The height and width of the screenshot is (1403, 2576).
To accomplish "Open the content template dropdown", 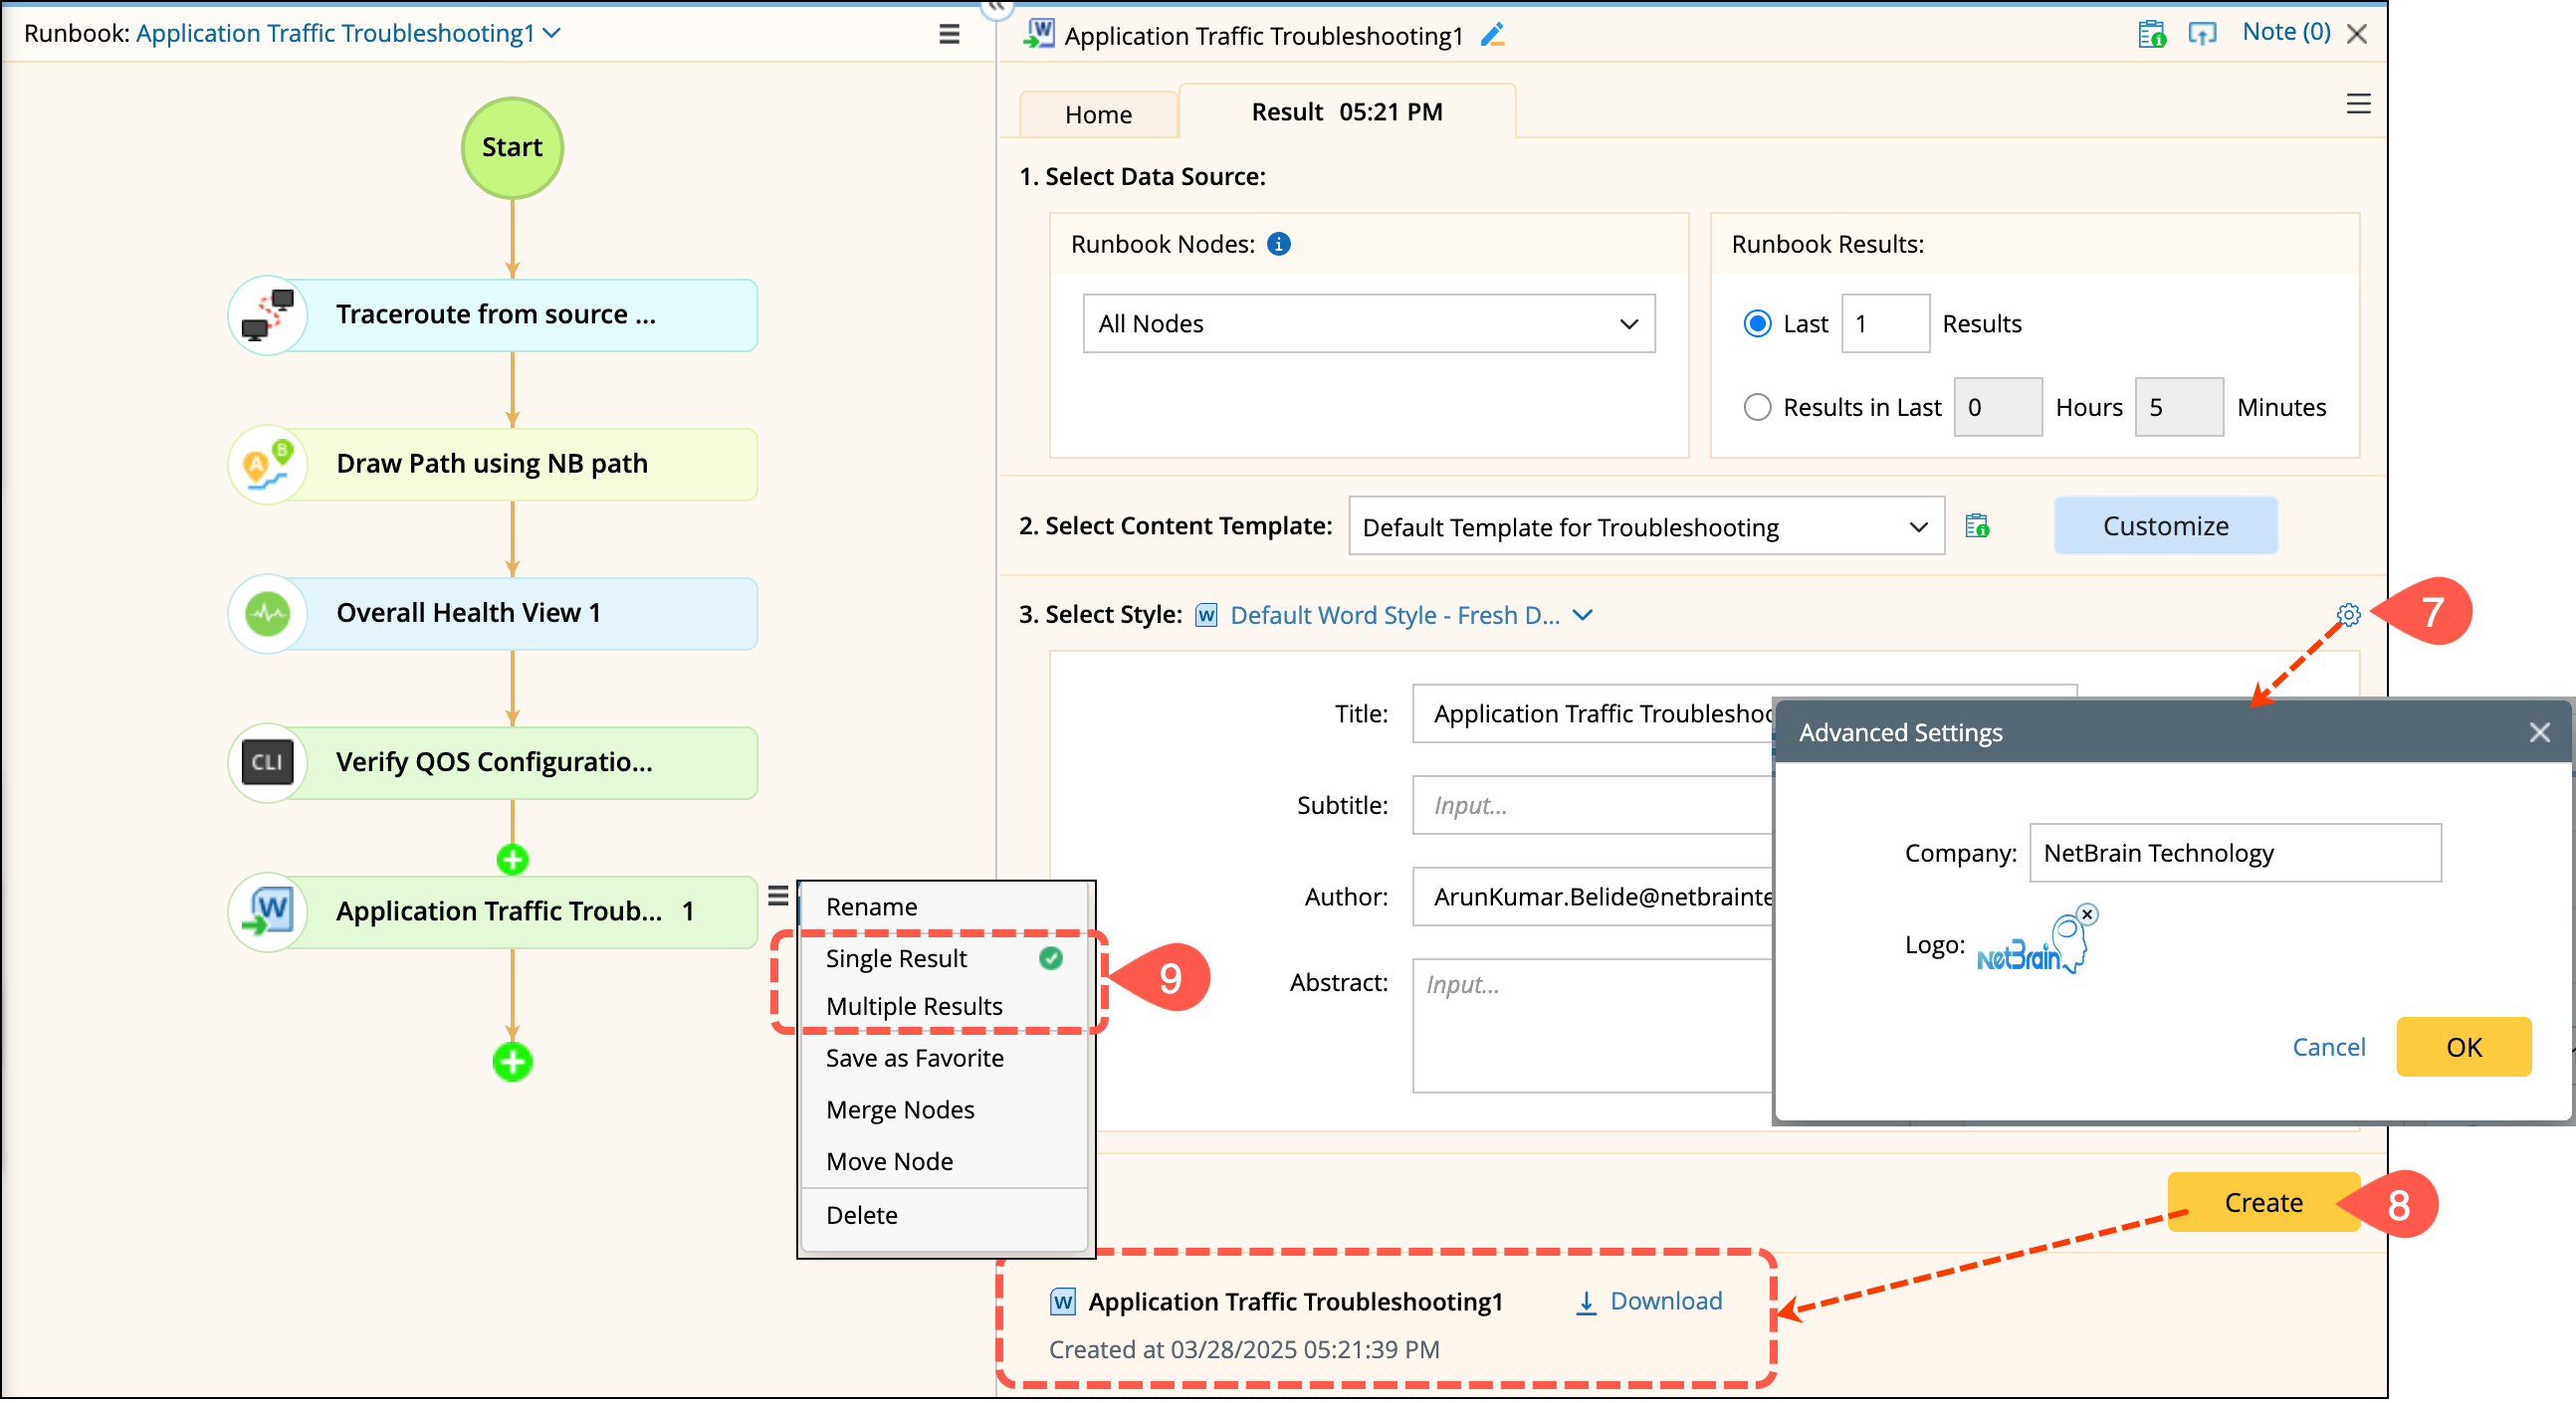I will [1645, 527].
